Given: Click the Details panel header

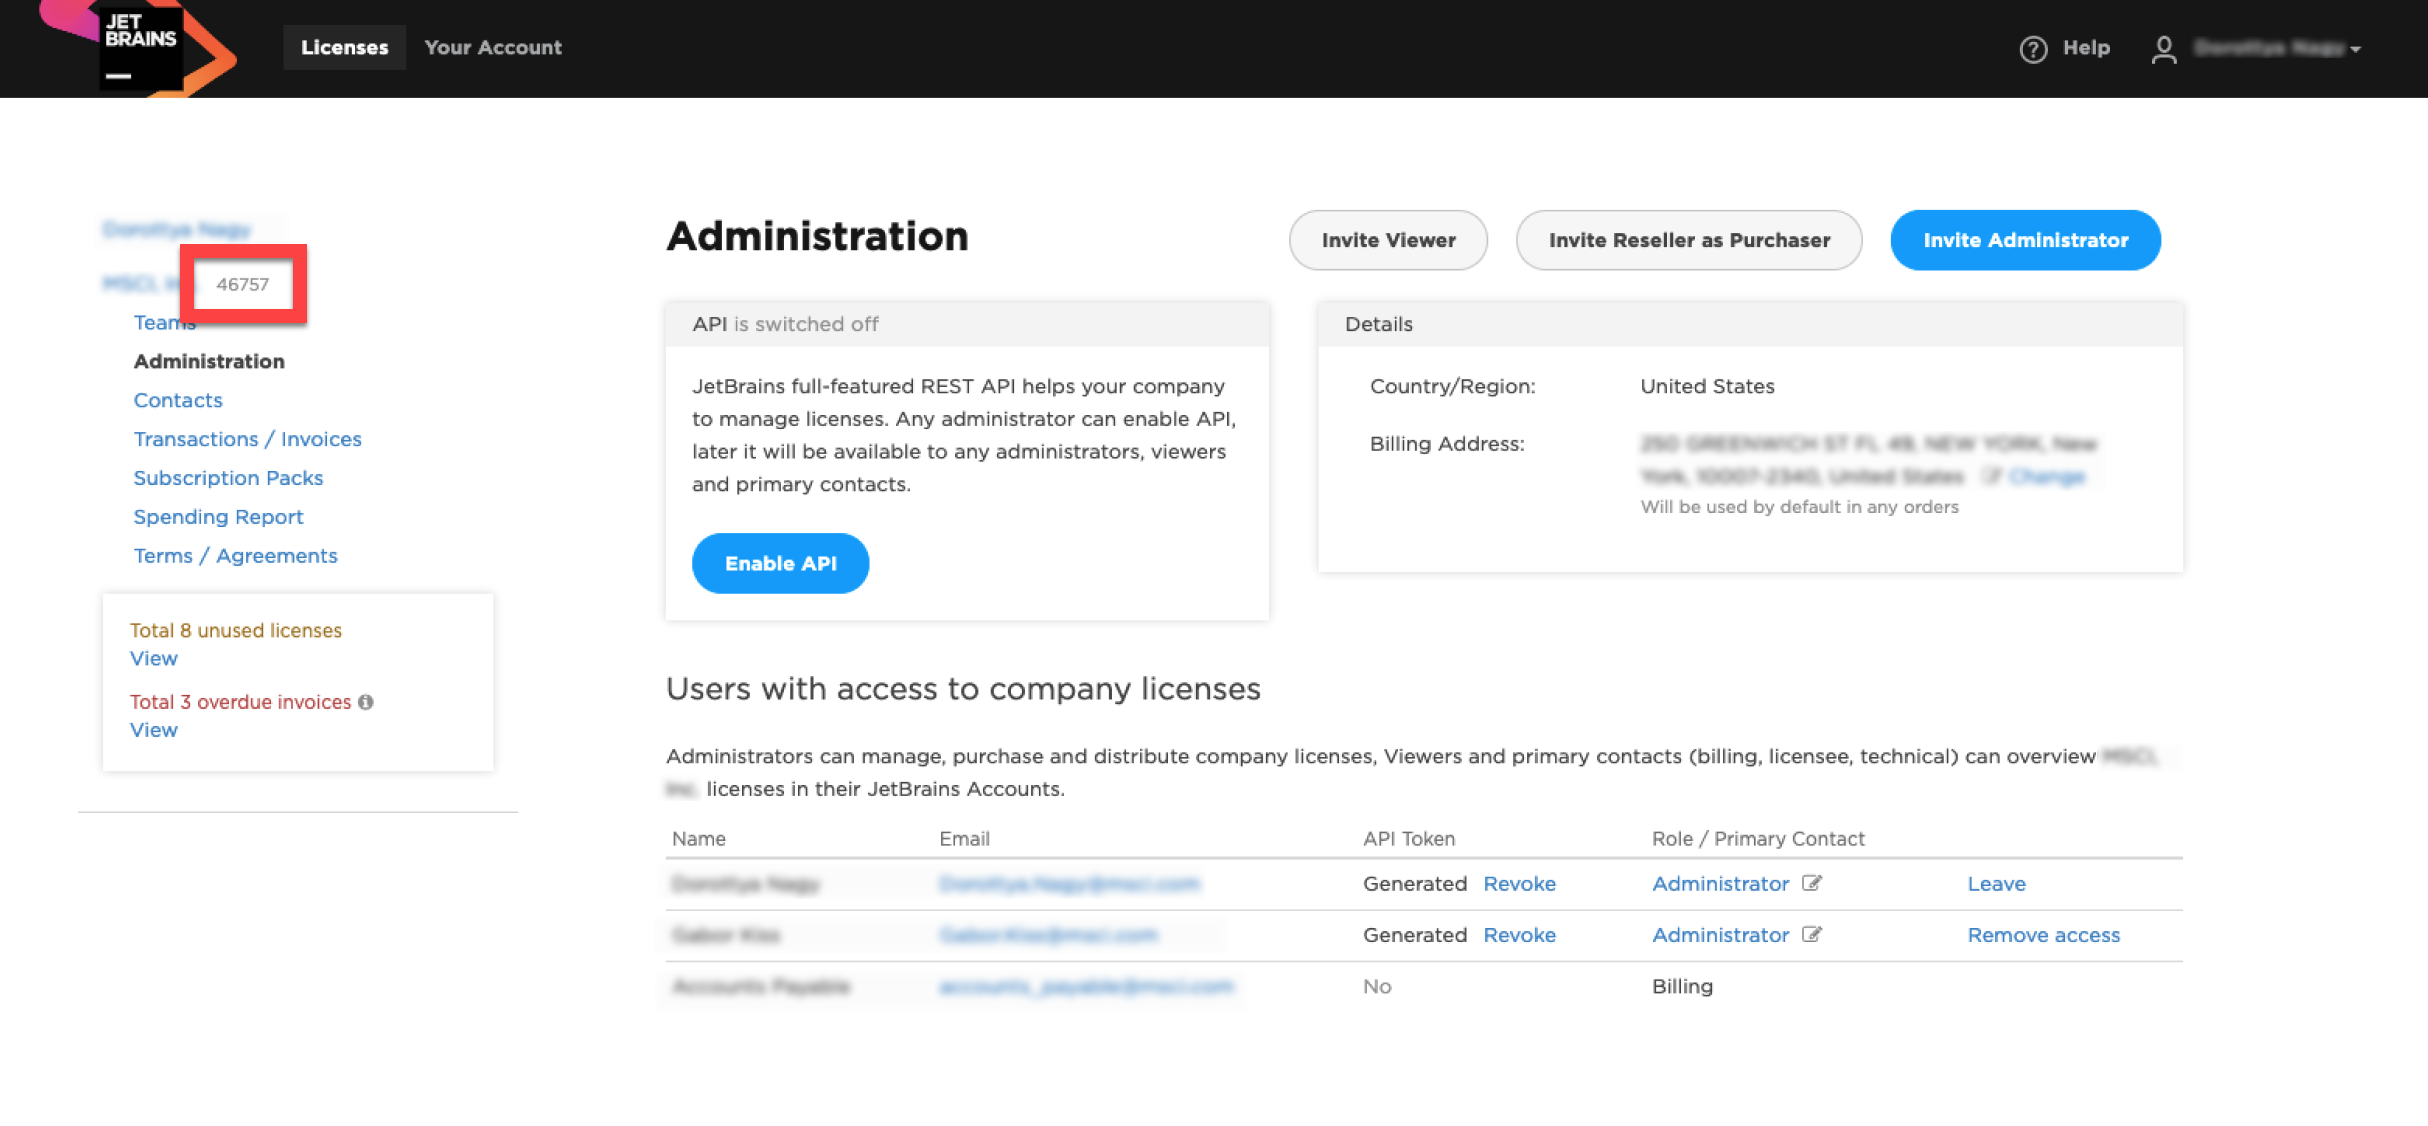Looking at the screenshot, I should coord(1750,324).
